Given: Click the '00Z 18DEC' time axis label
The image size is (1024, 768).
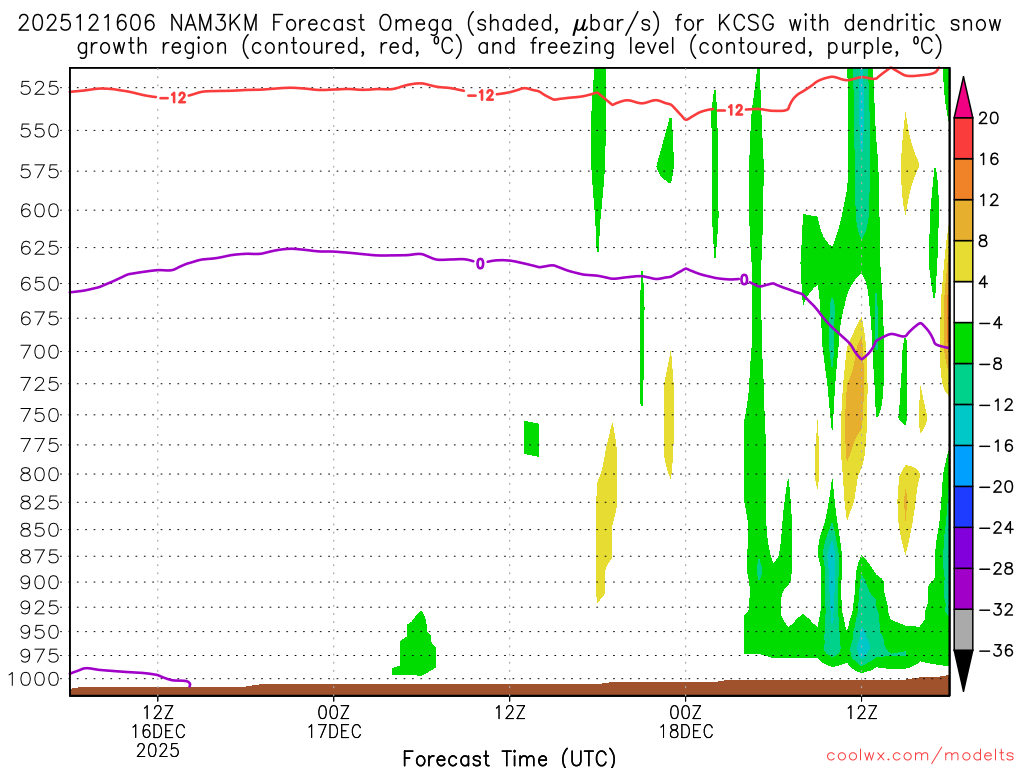Looking at the screenshot, I should click(x=686, y=721).
